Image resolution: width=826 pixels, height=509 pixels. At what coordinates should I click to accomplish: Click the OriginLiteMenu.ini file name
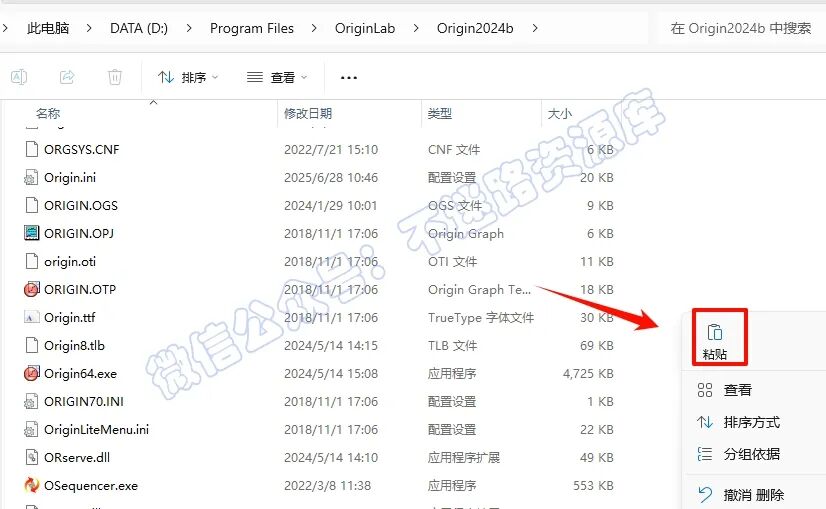pos(96,429)
